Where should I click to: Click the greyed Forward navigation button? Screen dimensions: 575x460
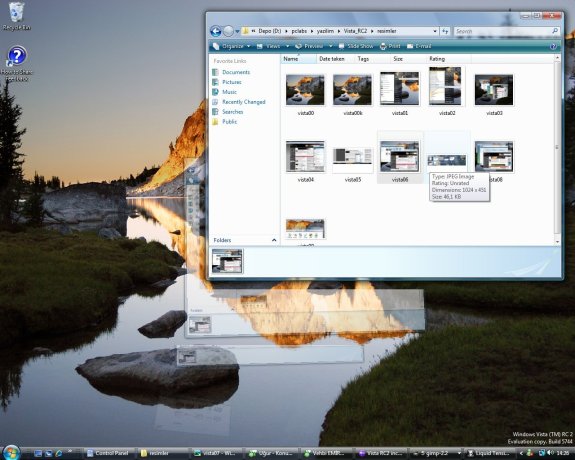(228, 31)
